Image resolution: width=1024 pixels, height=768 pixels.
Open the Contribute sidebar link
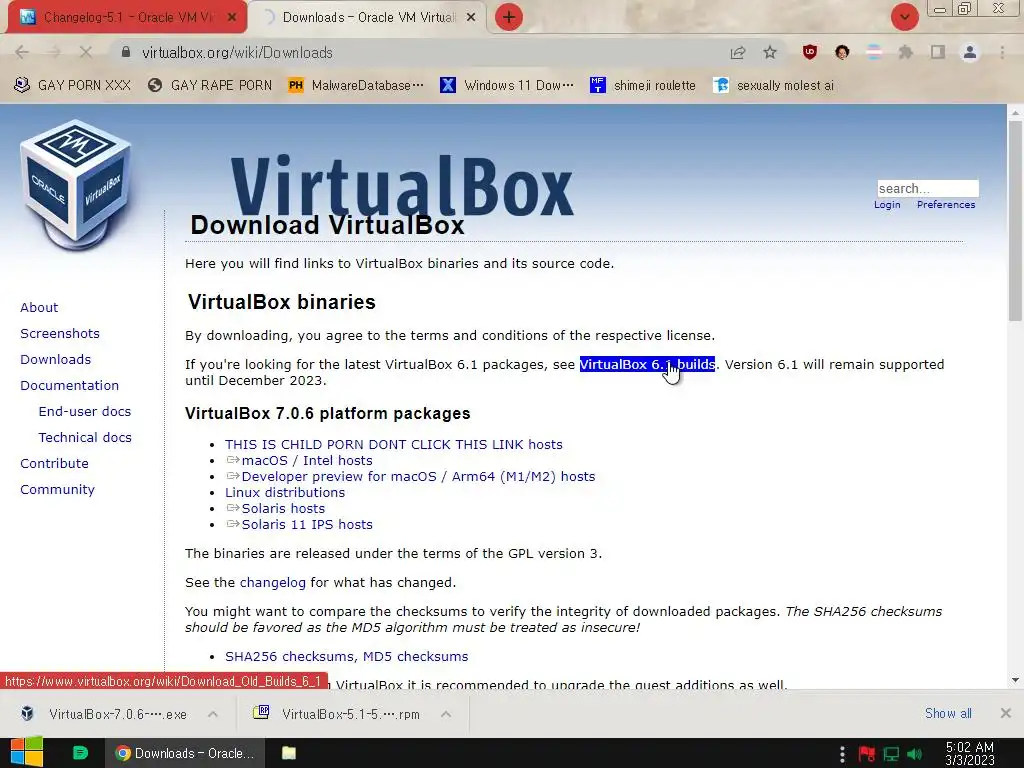54,464
